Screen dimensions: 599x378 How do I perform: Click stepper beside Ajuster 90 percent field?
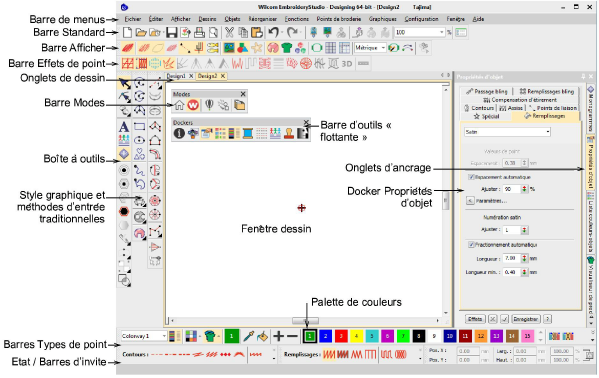pos(524,189)
